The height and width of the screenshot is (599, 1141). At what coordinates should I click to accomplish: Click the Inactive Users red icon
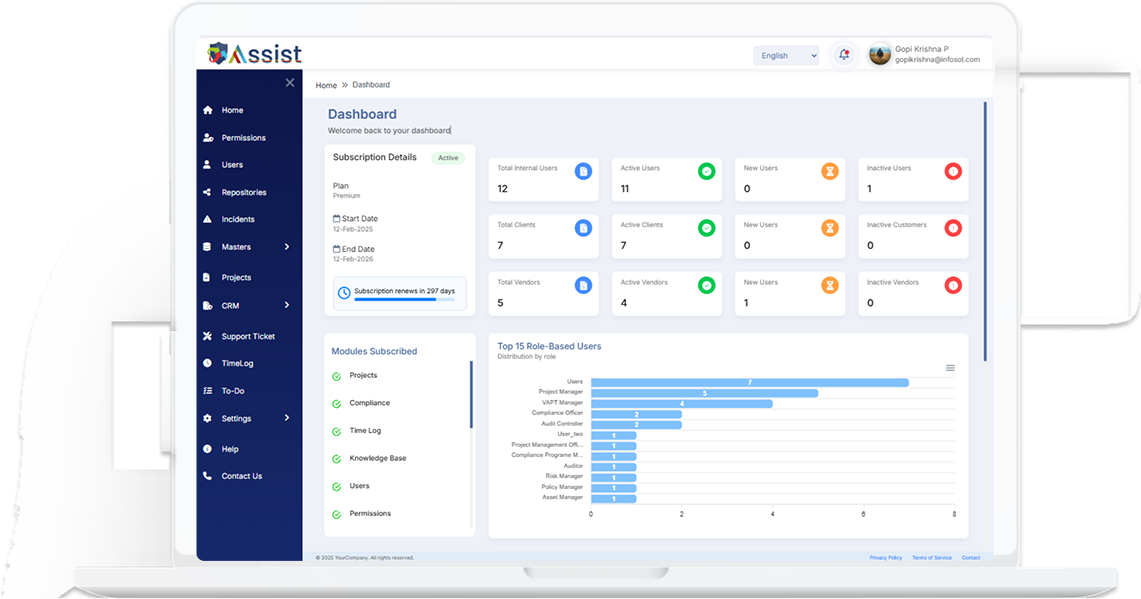(x=953, y=172)
